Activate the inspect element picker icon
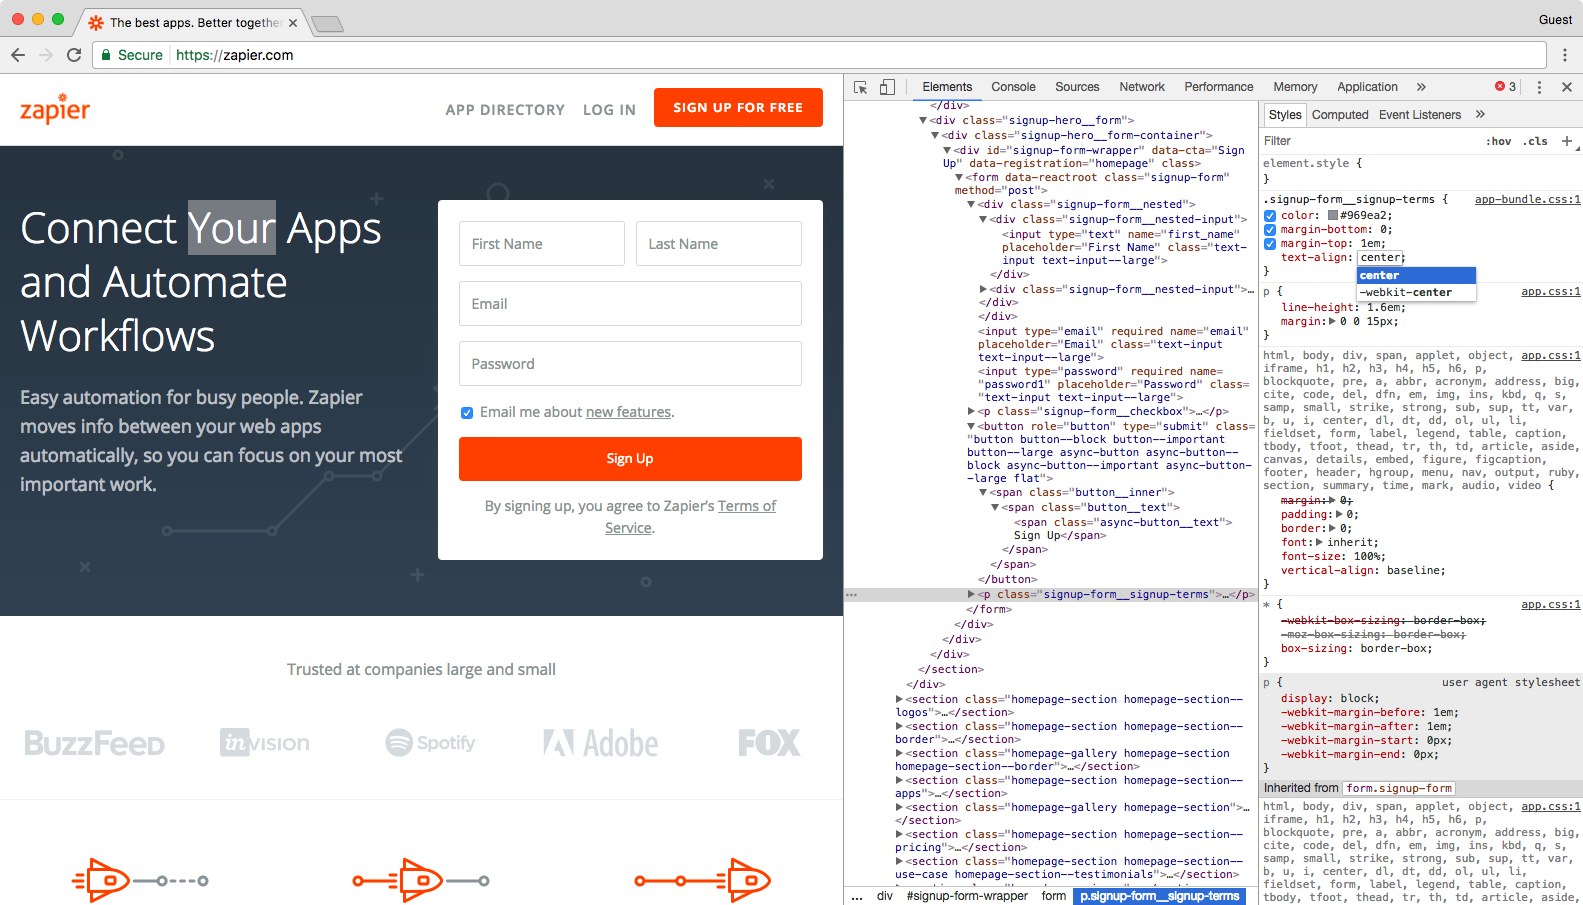 861,87
